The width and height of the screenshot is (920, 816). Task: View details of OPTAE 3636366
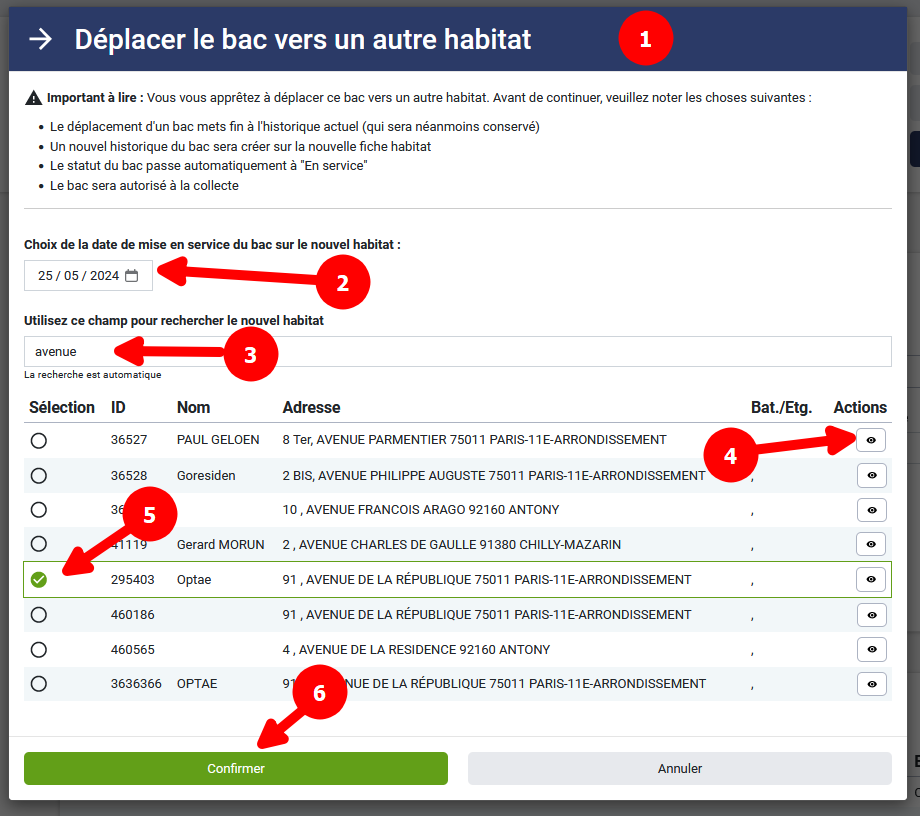[871, 684]
